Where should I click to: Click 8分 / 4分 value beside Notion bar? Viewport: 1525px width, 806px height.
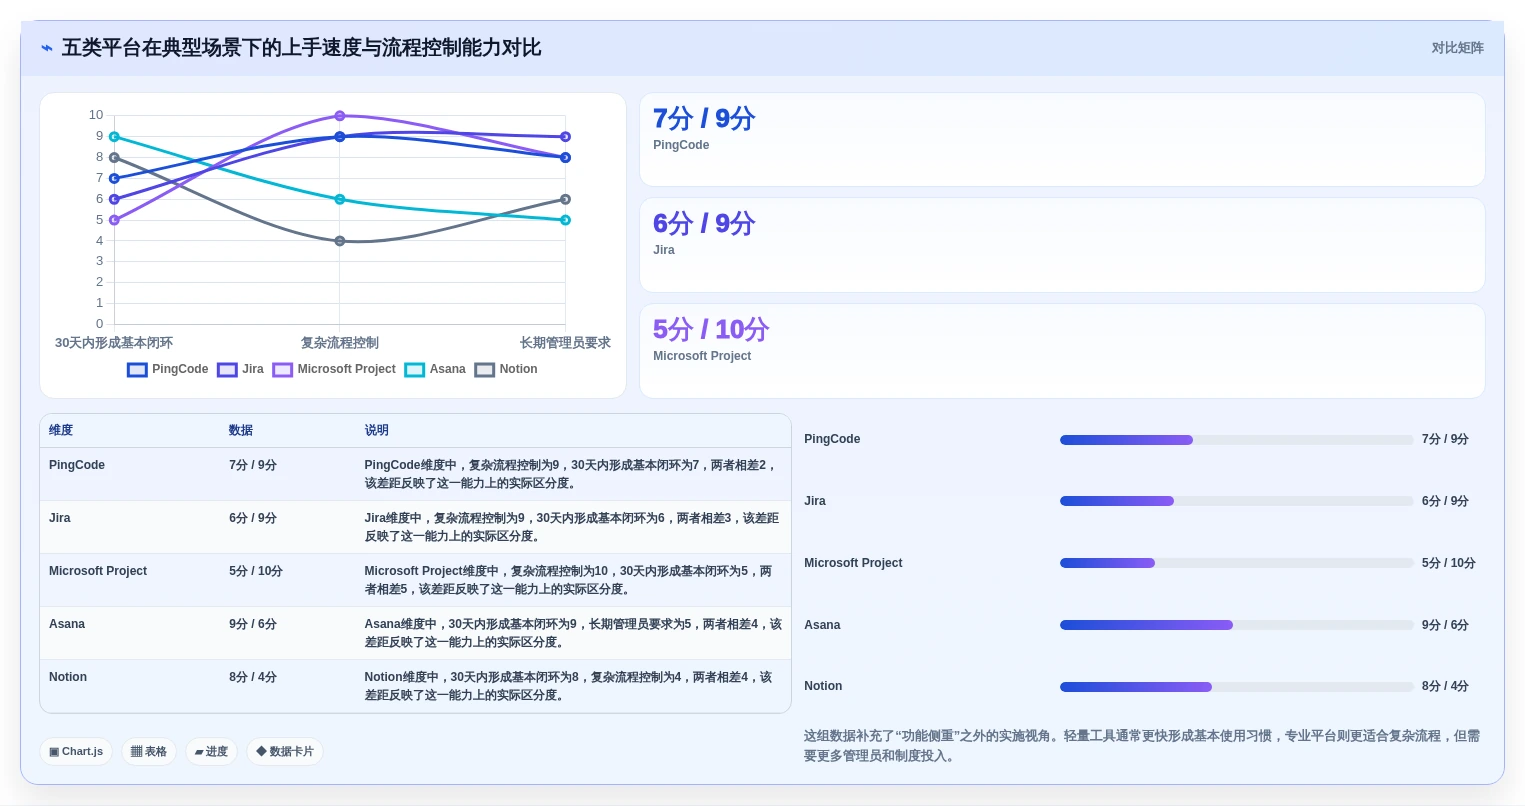(x=1445, y=686)
